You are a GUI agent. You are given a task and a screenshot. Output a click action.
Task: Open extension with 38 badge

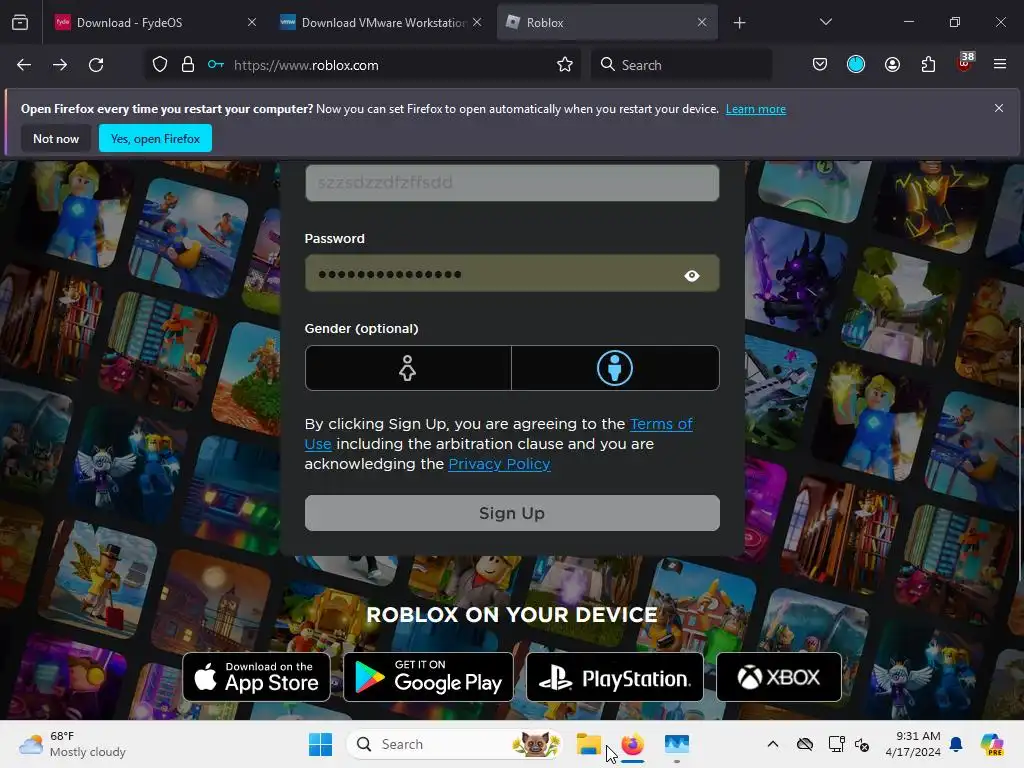click(x=965, y=63)
